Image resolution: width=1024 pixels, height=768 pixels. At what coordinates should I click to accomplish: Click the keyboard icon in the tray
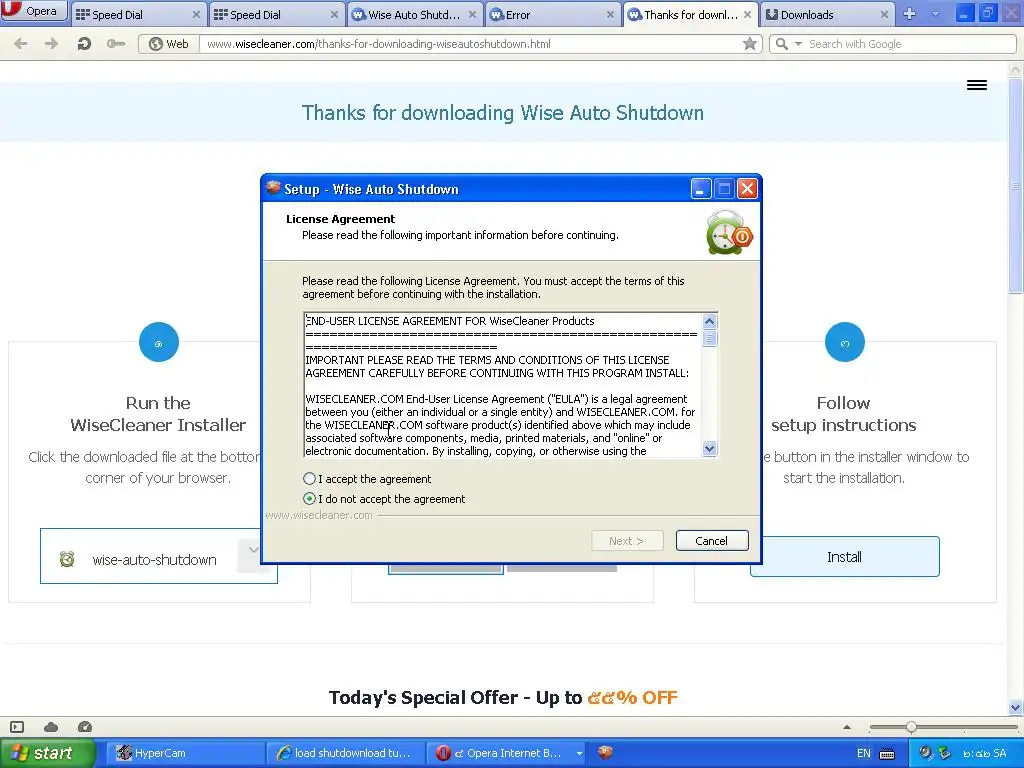pyautogui.click(x=887, y=754)
